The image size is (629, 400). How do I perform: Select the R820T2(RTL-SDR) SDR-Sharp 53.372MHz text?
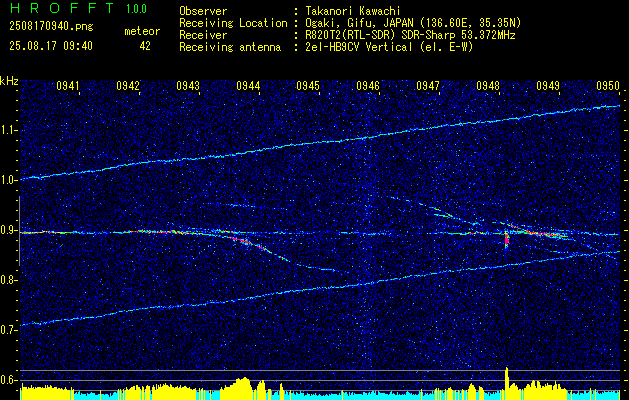tap(410, 35)
